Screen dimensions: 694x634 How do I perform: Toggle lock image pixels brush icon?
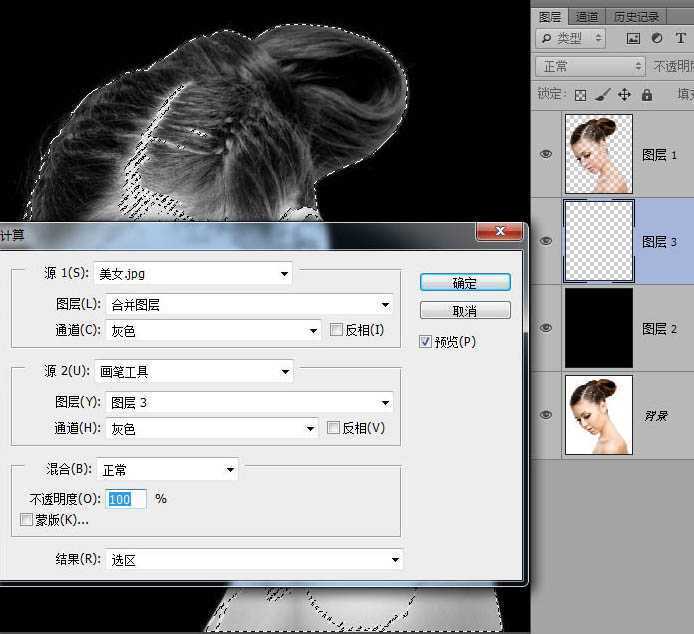(x=602, y=95)
